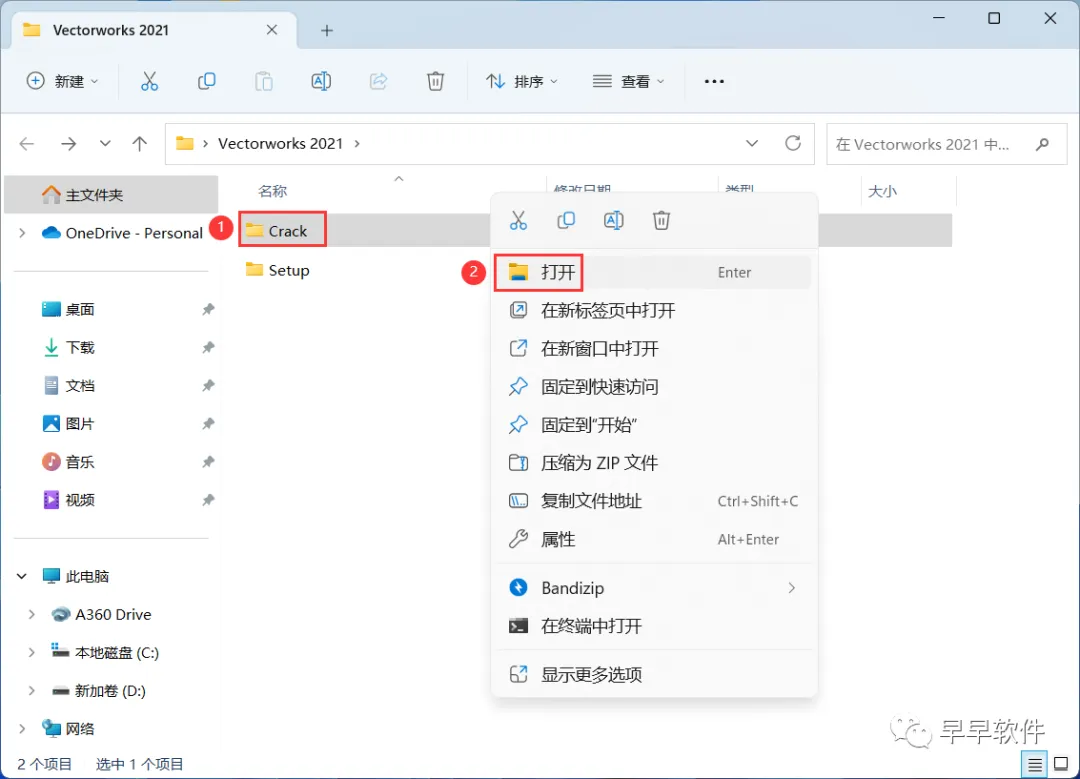This screenshot has height=779, width=1080.
Task: Click the chevron after the Vectorworks 2021 breadcrumb
Action: click(357, 143)
